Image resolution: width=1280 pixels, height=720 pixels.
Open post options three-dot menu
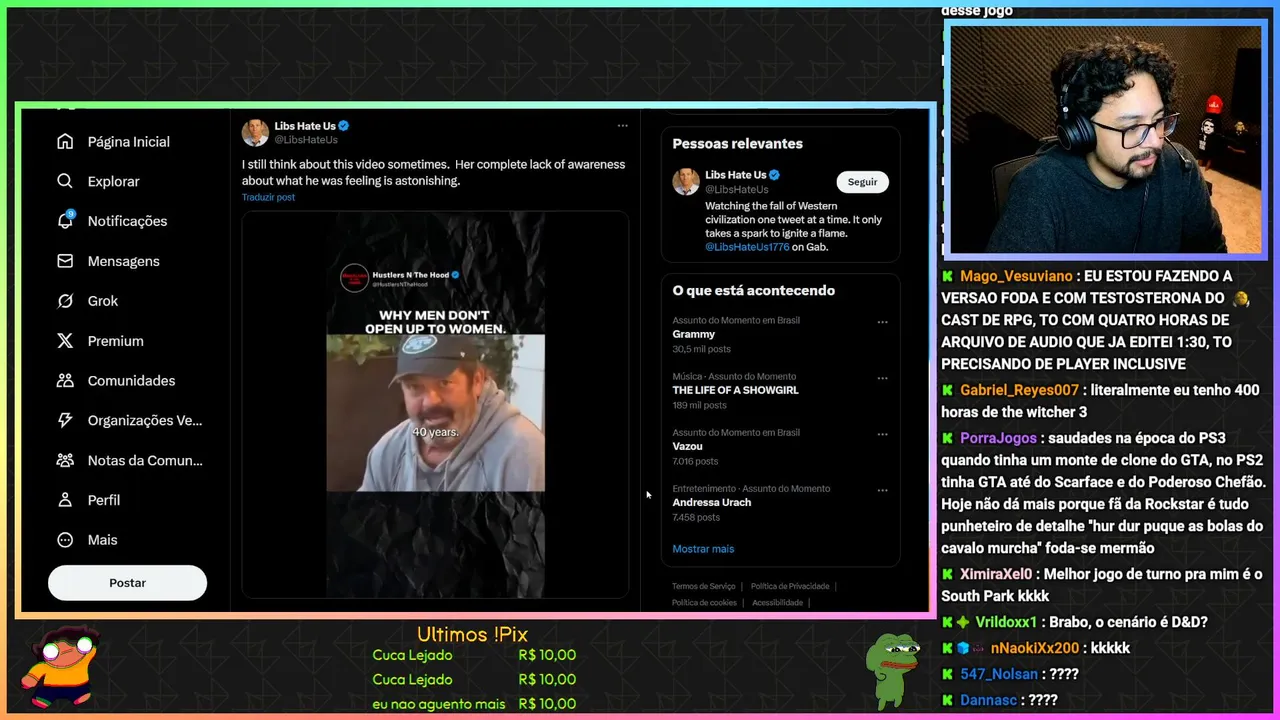point(622,126)
